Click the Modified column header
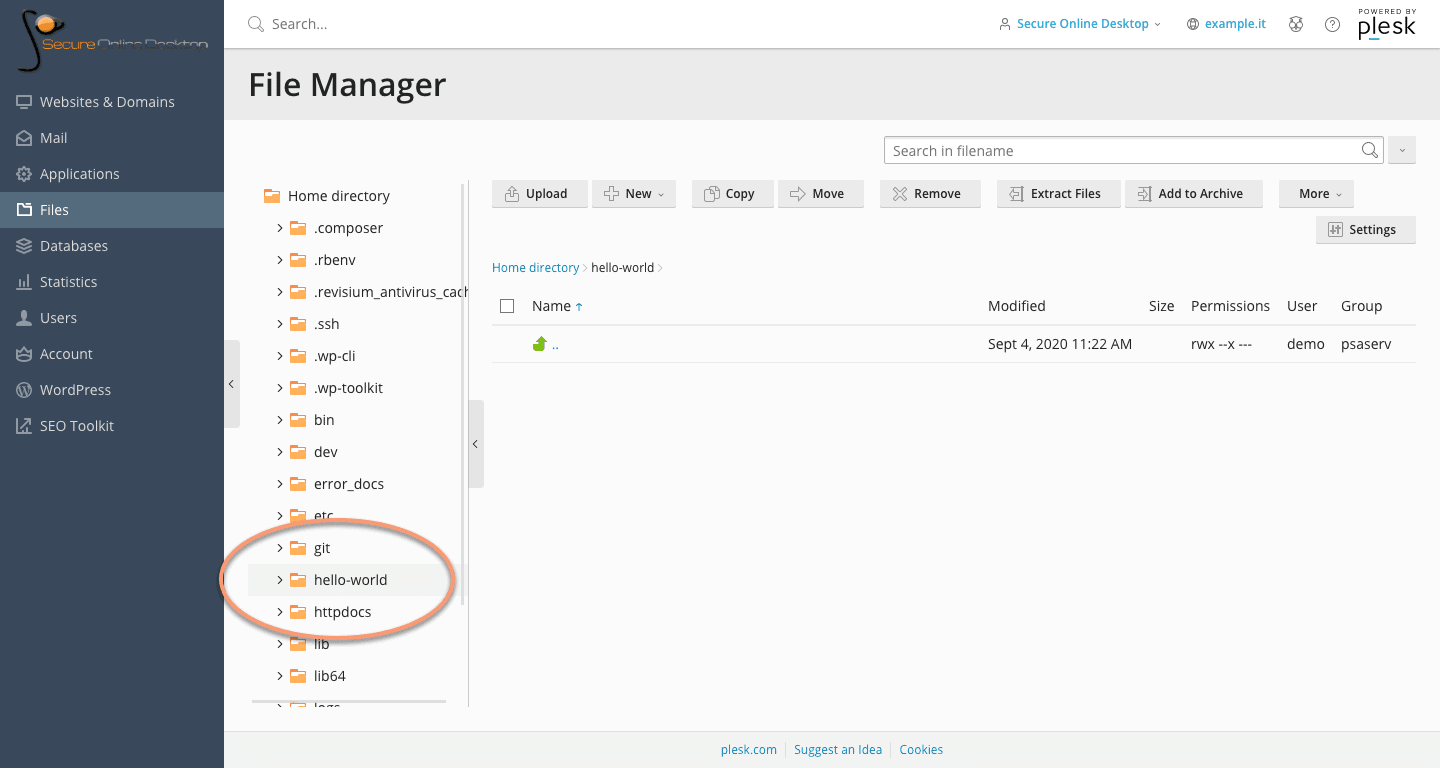This screenshot has width=1440, height=768. [x=1016, y=306]
